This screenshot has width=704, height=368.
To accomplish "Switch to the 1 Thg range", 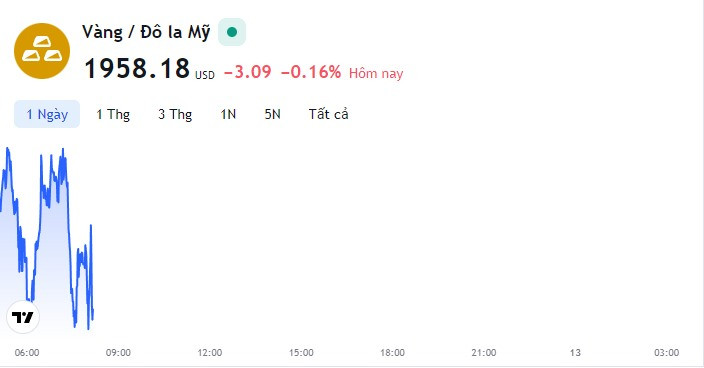I will 113,114.
